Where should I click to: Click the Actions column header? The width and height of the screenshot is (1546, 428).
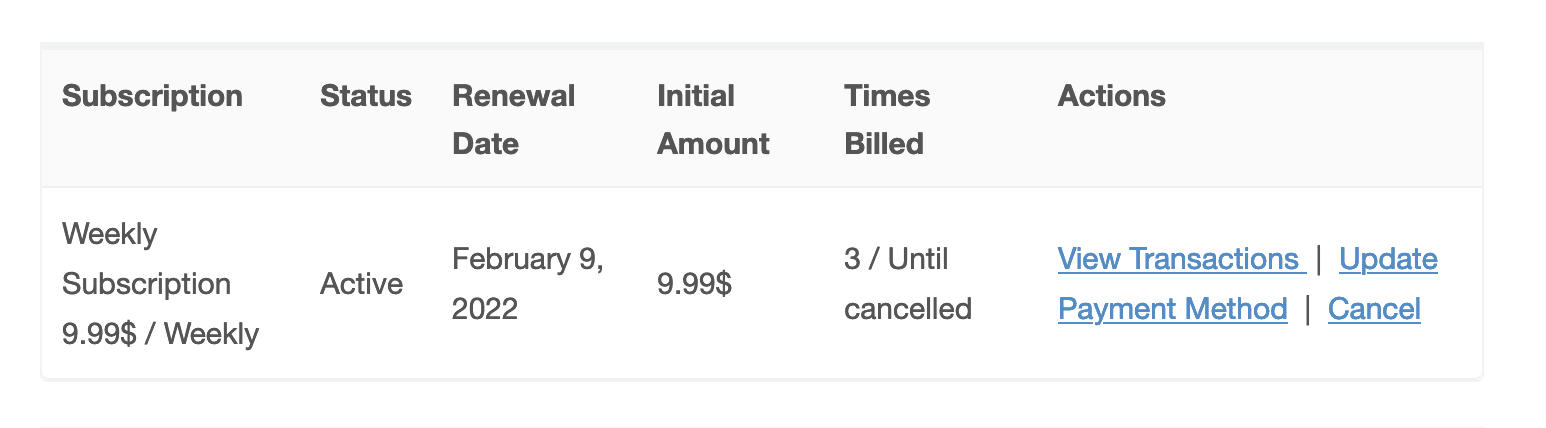point(1112,96)
